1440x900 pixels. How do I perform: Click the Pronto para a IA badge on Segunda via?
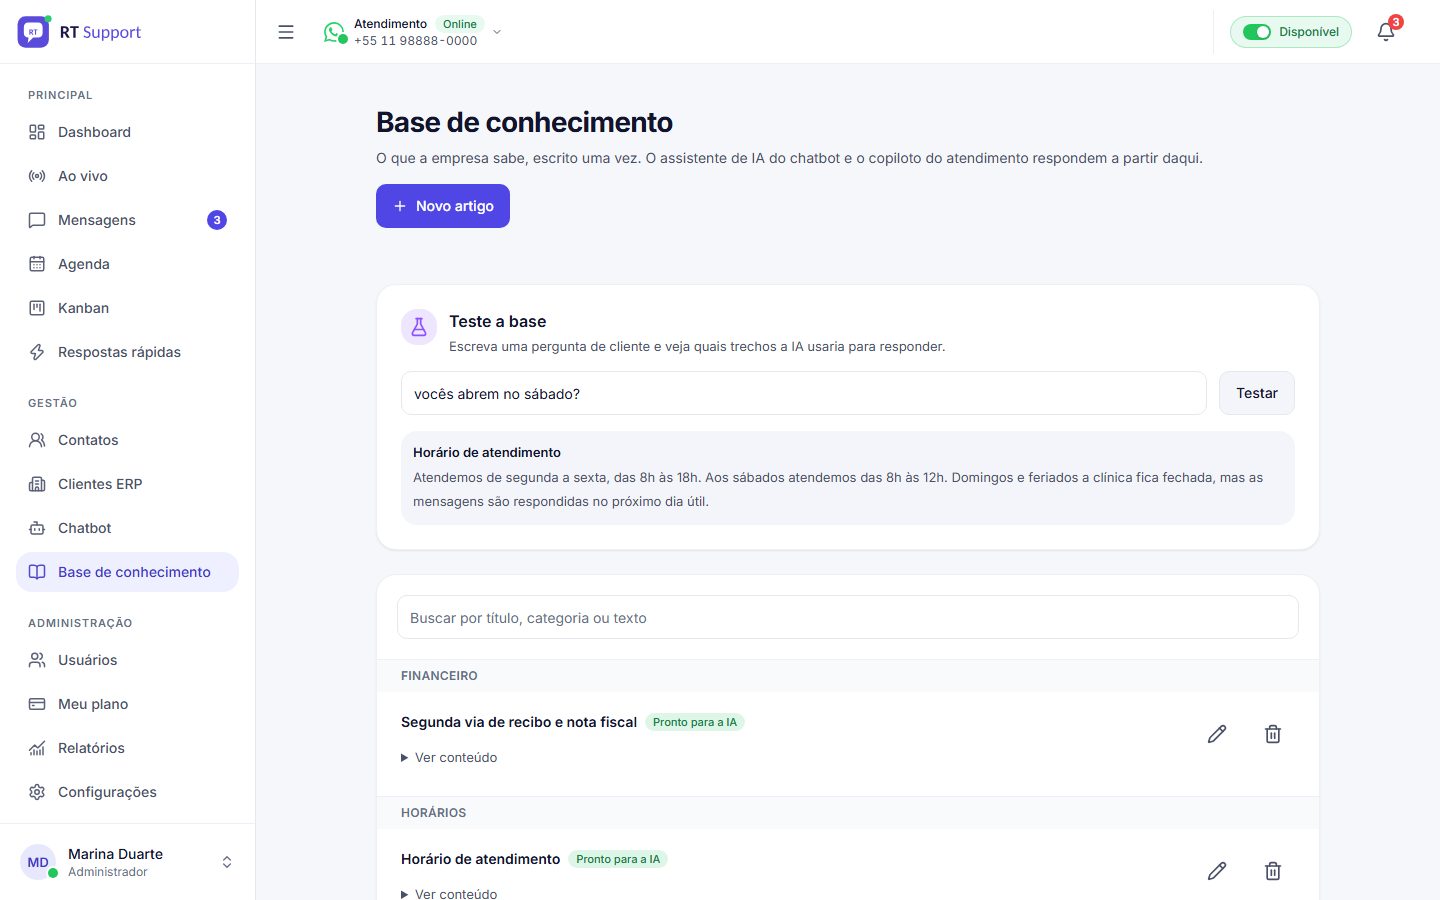[695, 722]
